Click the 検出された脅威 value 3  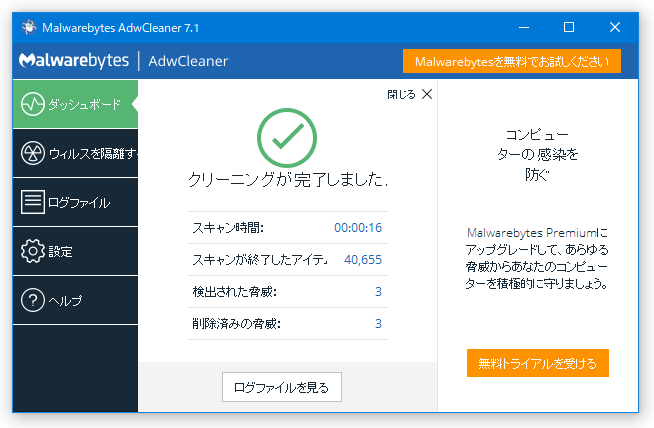(378, 292)
